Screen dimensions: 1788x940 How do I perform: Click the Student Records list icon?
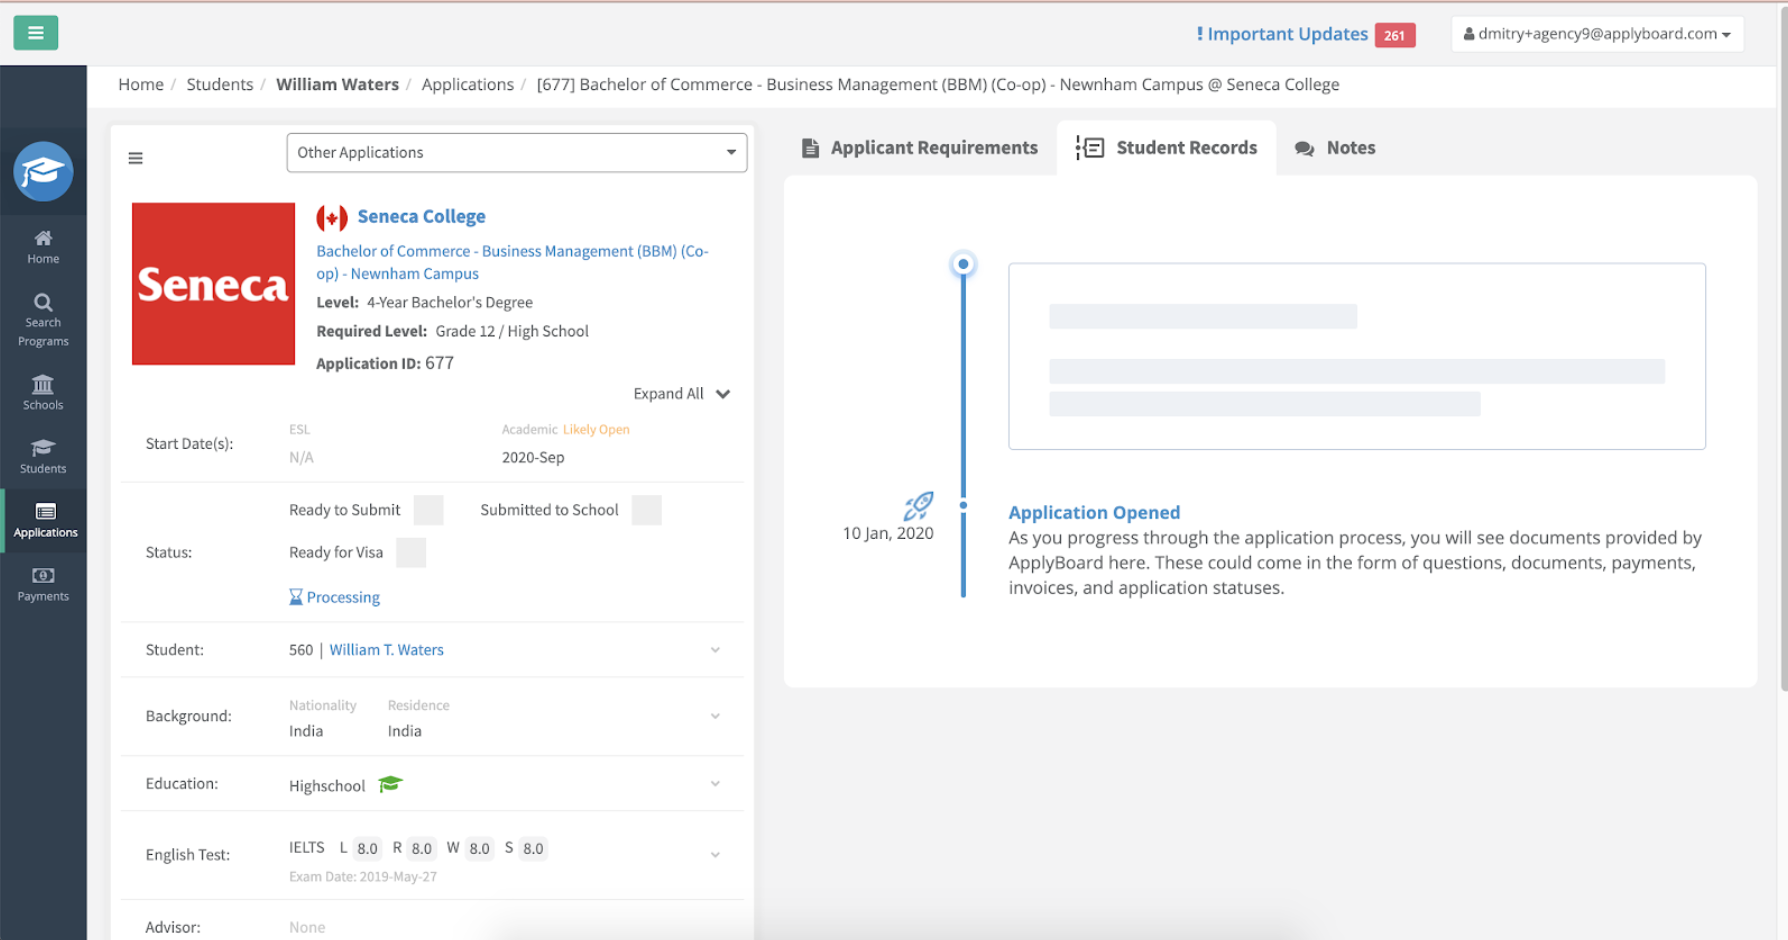coord(1090,148)
